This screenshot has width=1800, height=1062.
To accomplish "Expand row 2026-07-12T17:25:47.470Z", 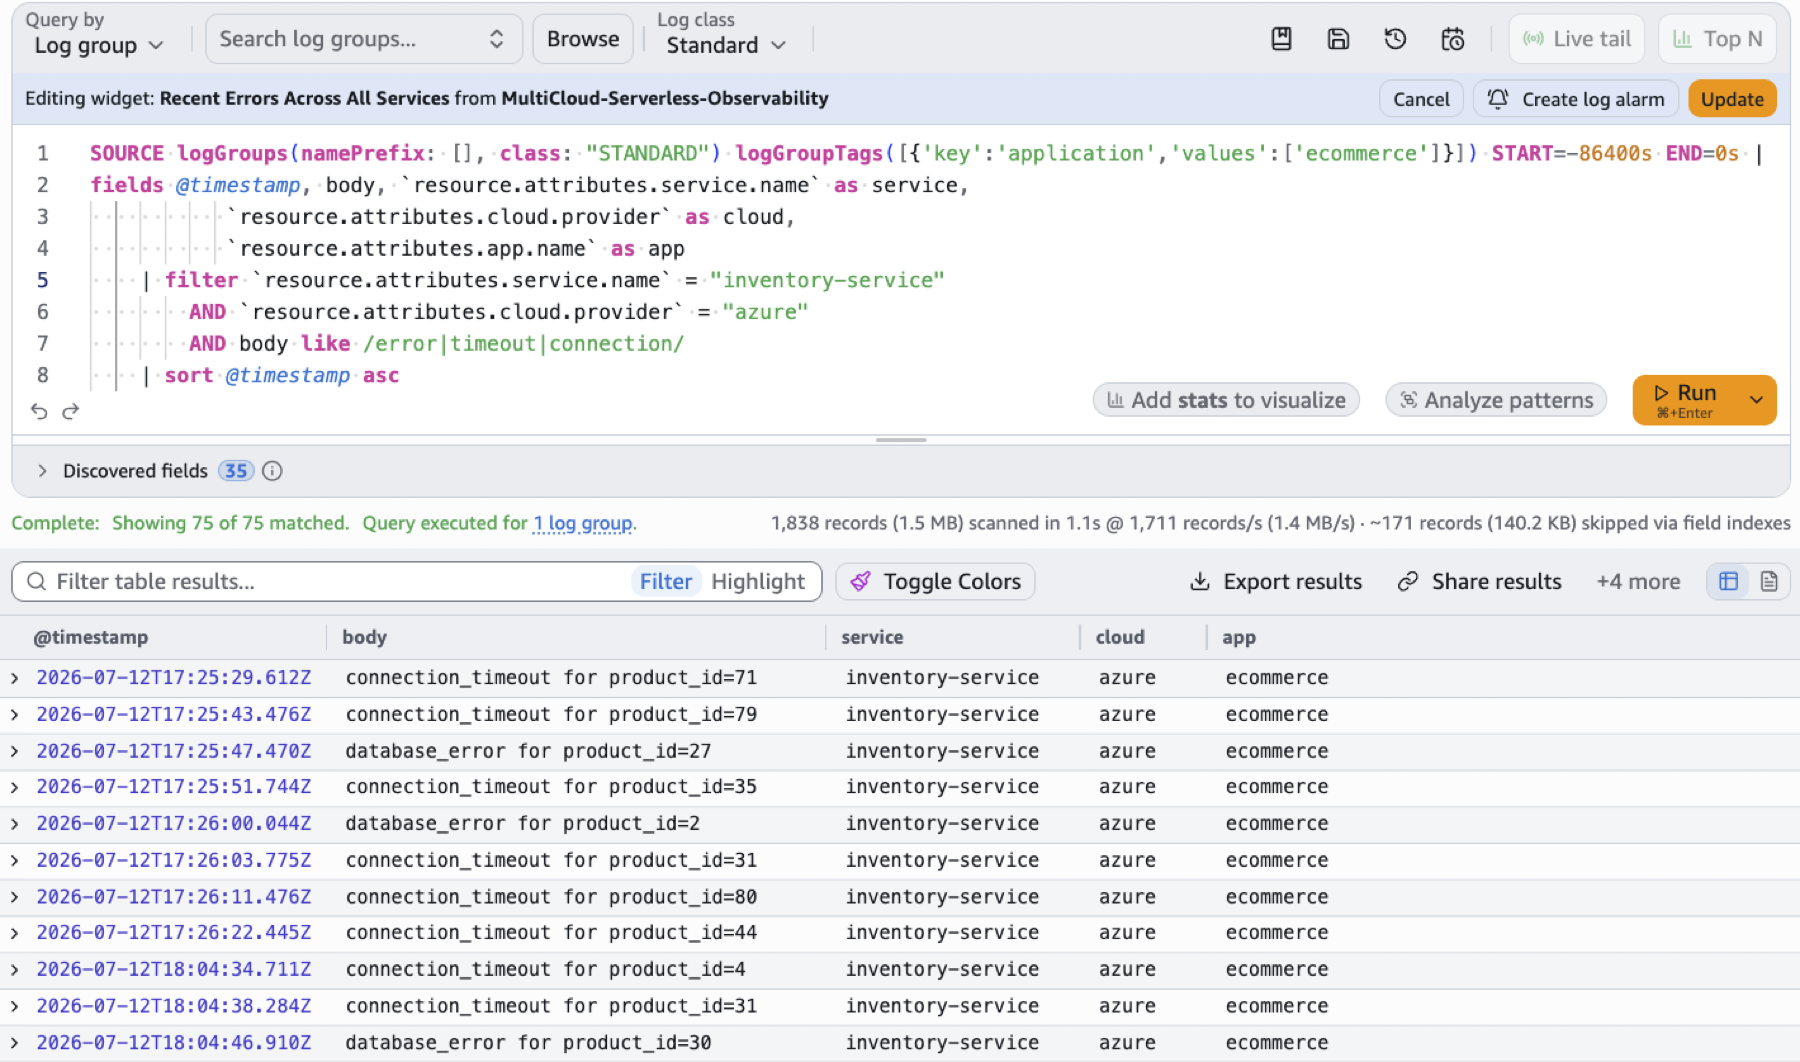I will 15,751.
